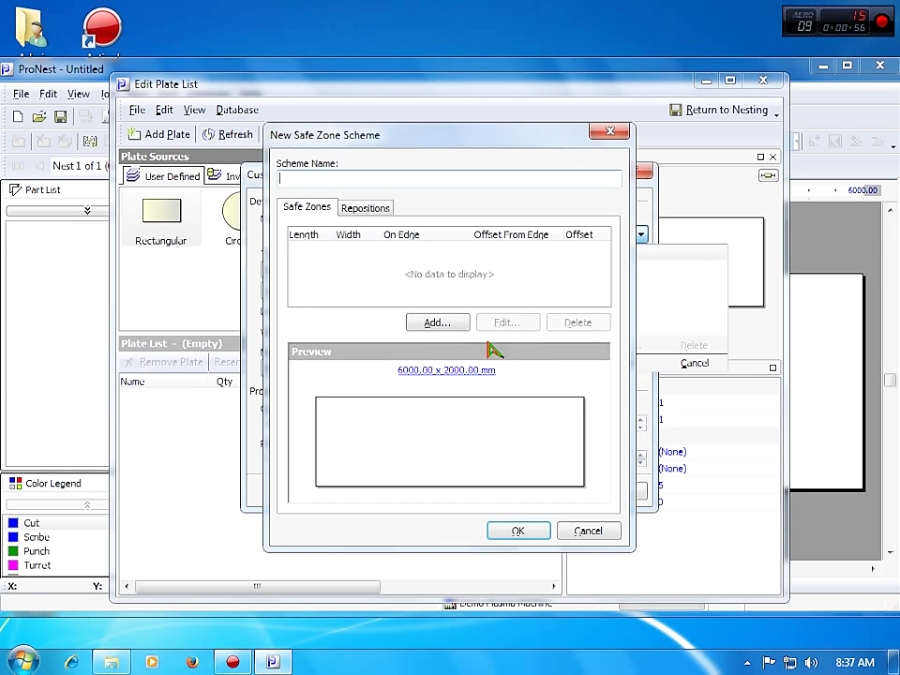This screenshot has width=900, height=675.
Task: Cancel the New Safe Zone Scheme dialog
Action: [x=588, y=531]
